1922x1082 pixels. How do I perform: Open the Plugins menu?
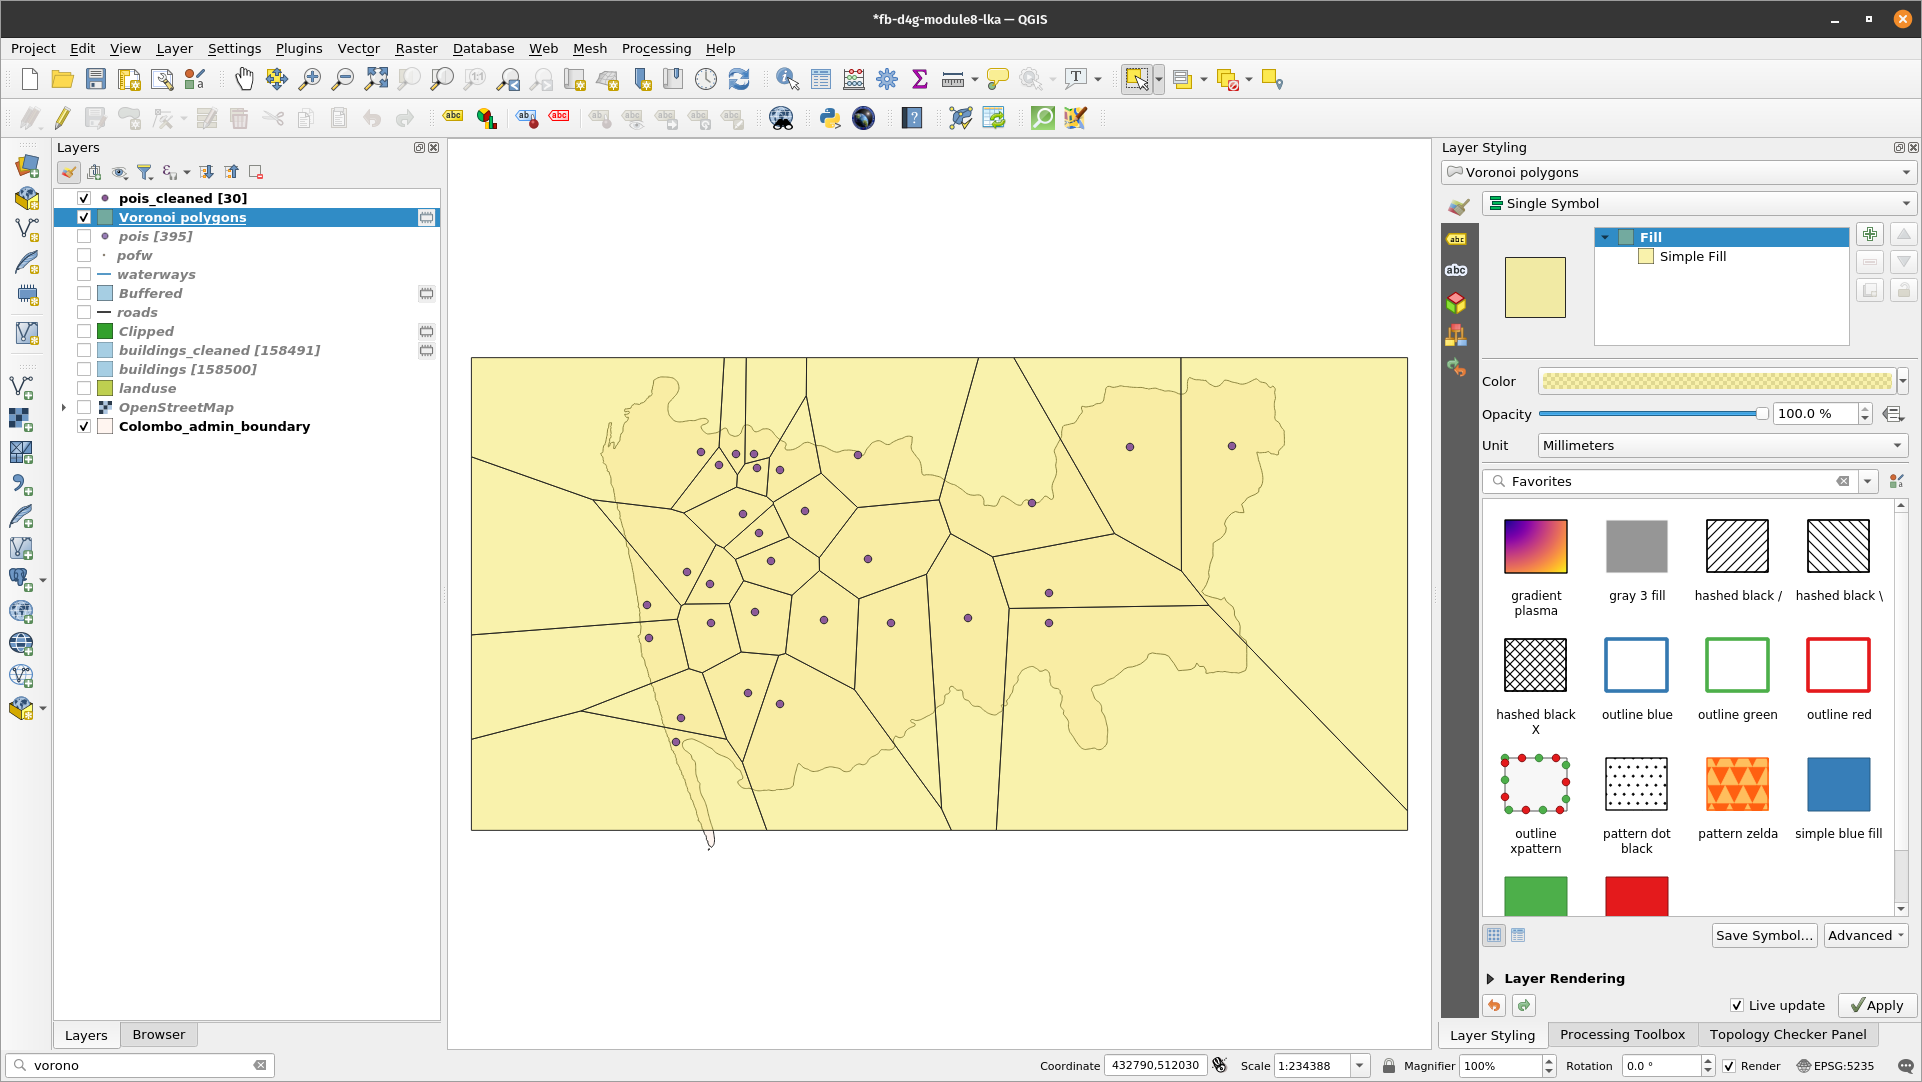[x=298, y=48]
